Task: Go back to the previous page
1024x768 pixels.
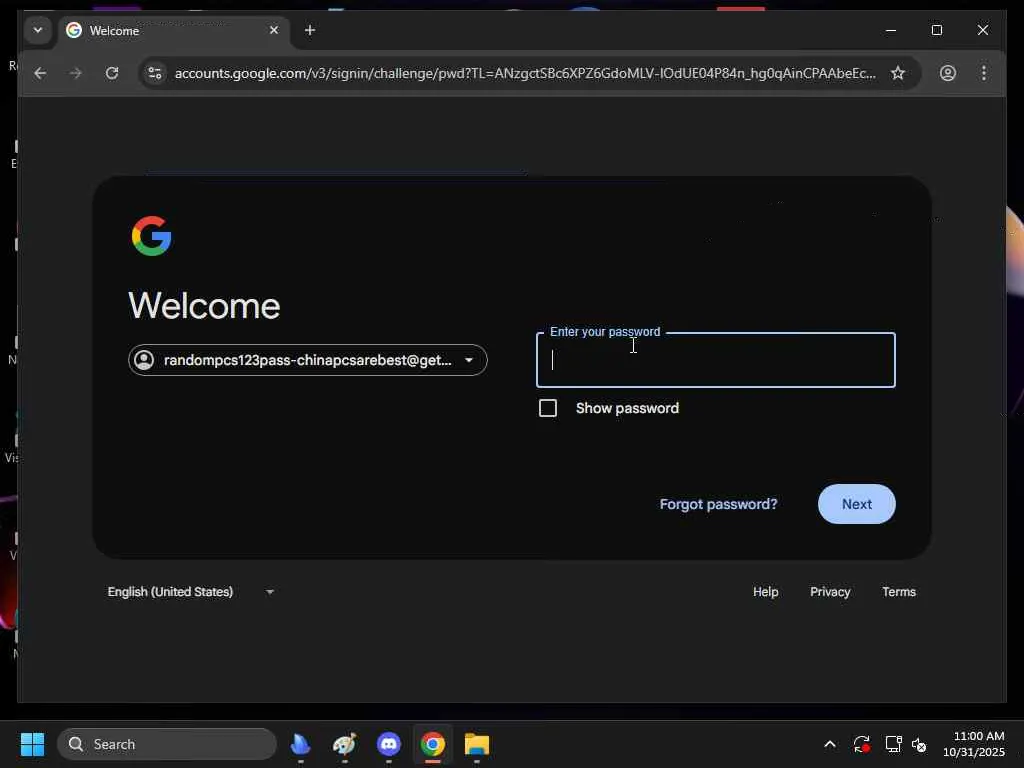Action: pos(40,73)
